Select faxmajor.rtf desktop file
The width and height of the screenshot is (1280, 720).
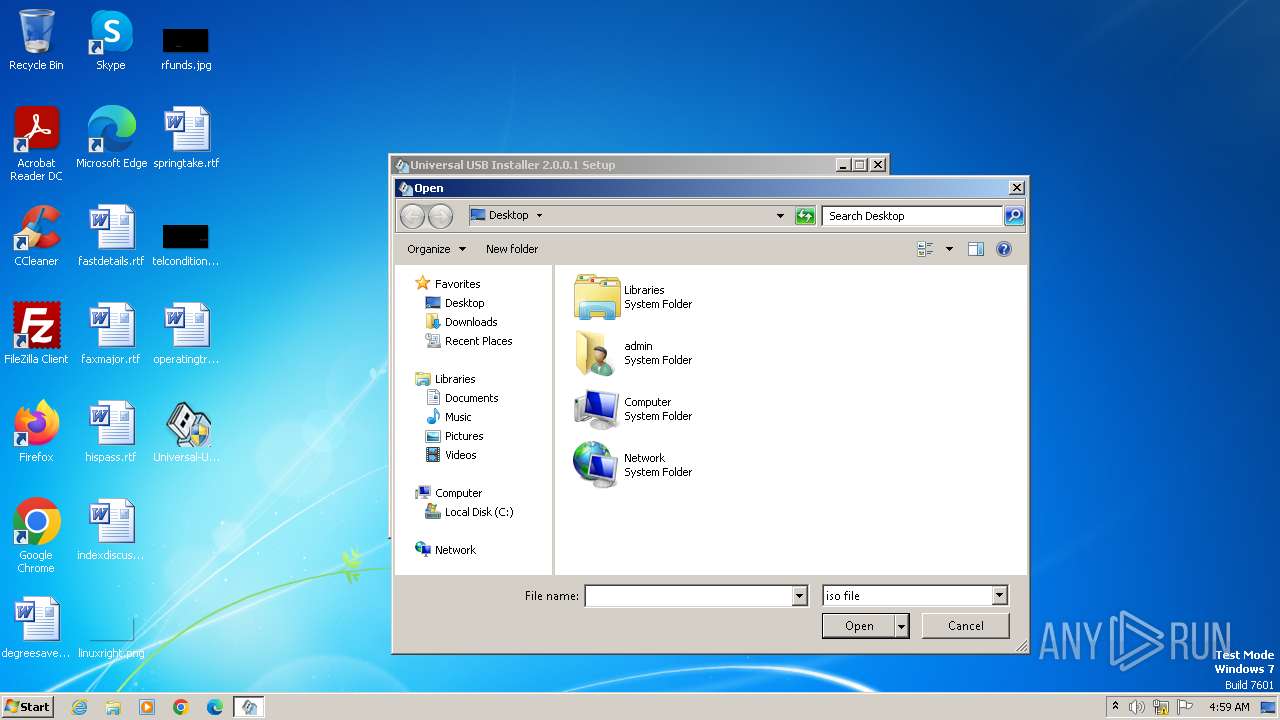click(x=111, y=334)
